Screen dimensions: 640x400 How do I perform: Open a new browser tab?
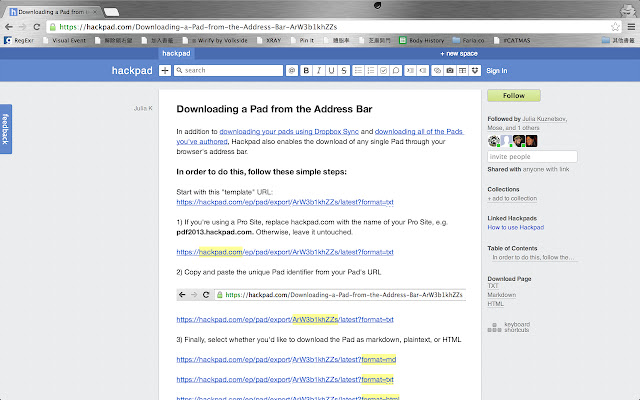[111, 12]
